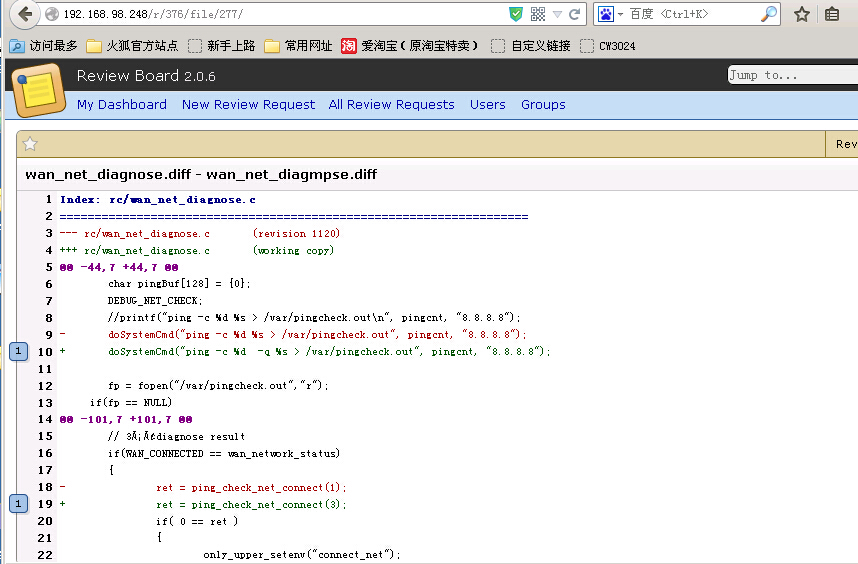
Task: Click the '// diagnose result' comment line
Action: 177,437
